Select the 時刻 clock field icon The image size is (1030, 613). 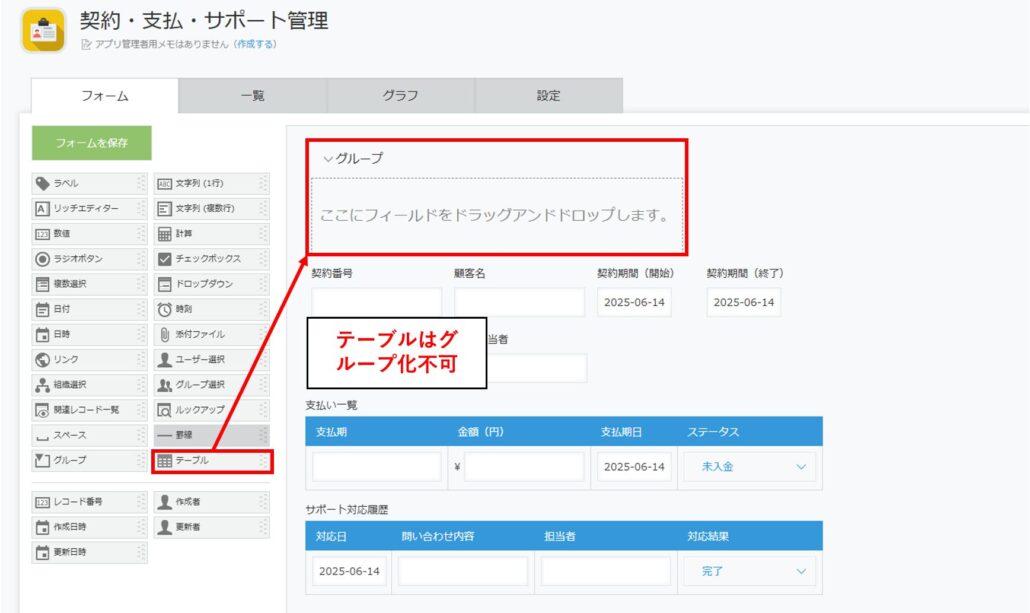[x=165, y=309]
